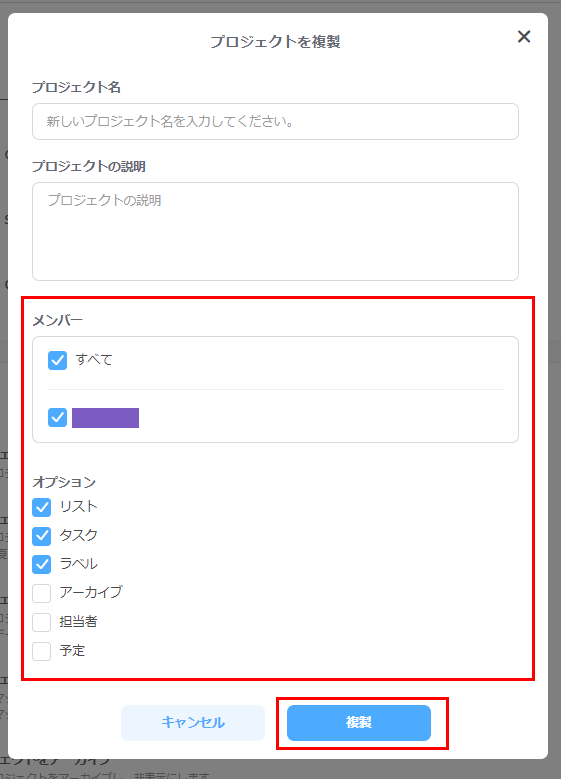The image size is (561, 779).
Task: Click the オプション section heading
Action: coord(64,482)
